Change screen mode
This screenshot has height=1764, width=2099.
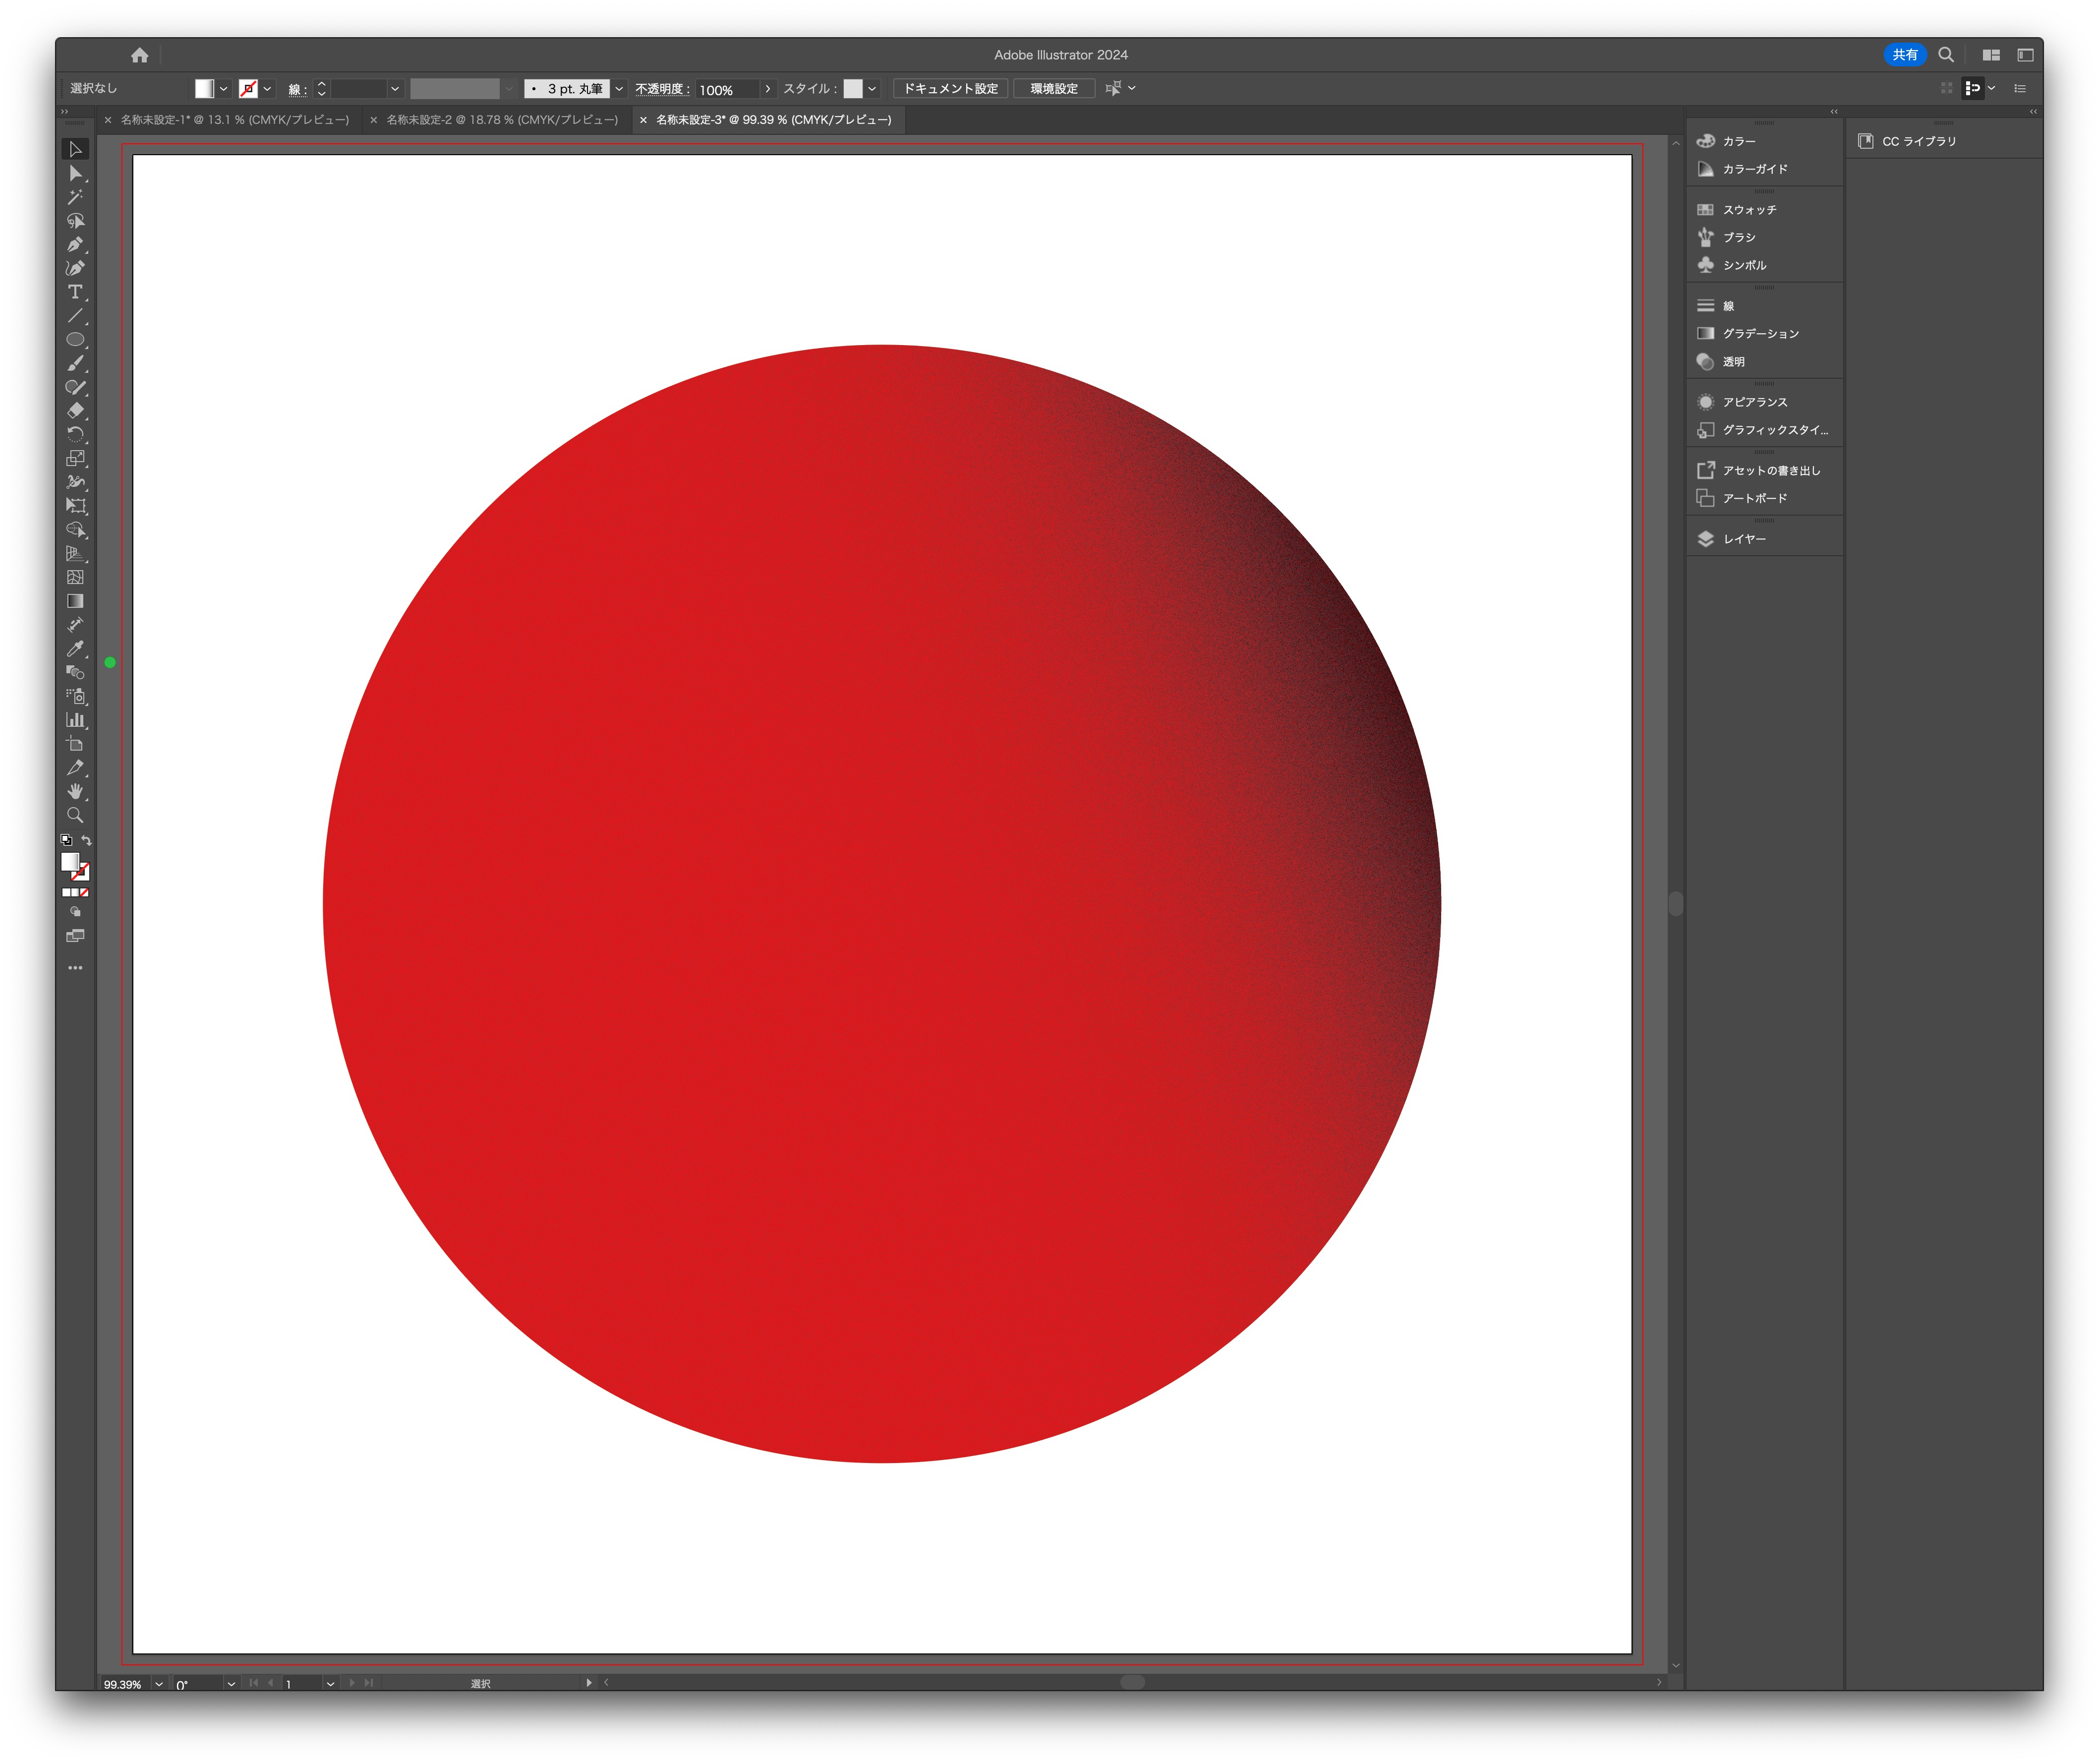coord(75,936)
